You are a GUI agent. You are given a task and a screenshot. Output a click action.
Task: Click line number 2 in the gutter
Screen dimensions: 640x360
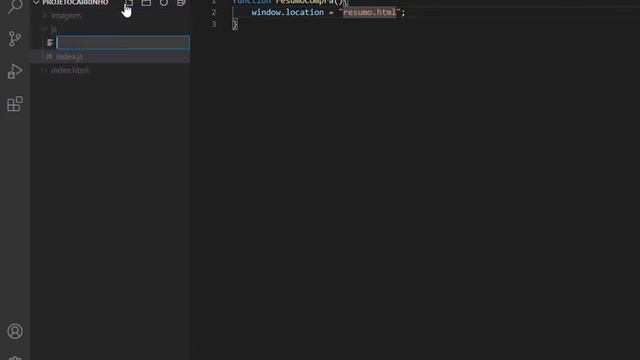213,12
